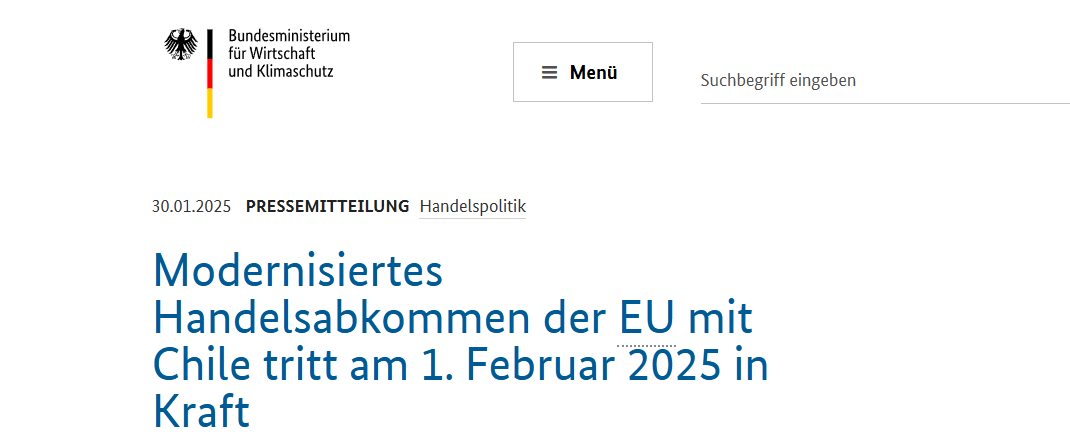
Task: Click the underline below the search field
Action: coord(884,103)
